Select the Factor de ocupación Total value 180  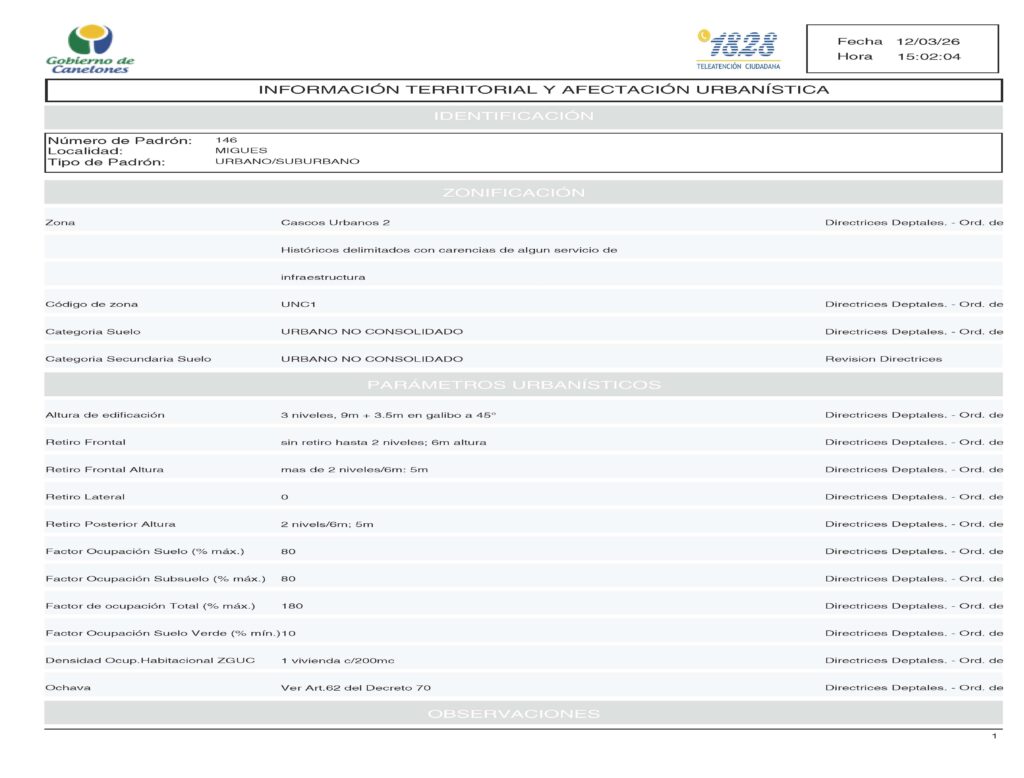click(x=292, y=606)
